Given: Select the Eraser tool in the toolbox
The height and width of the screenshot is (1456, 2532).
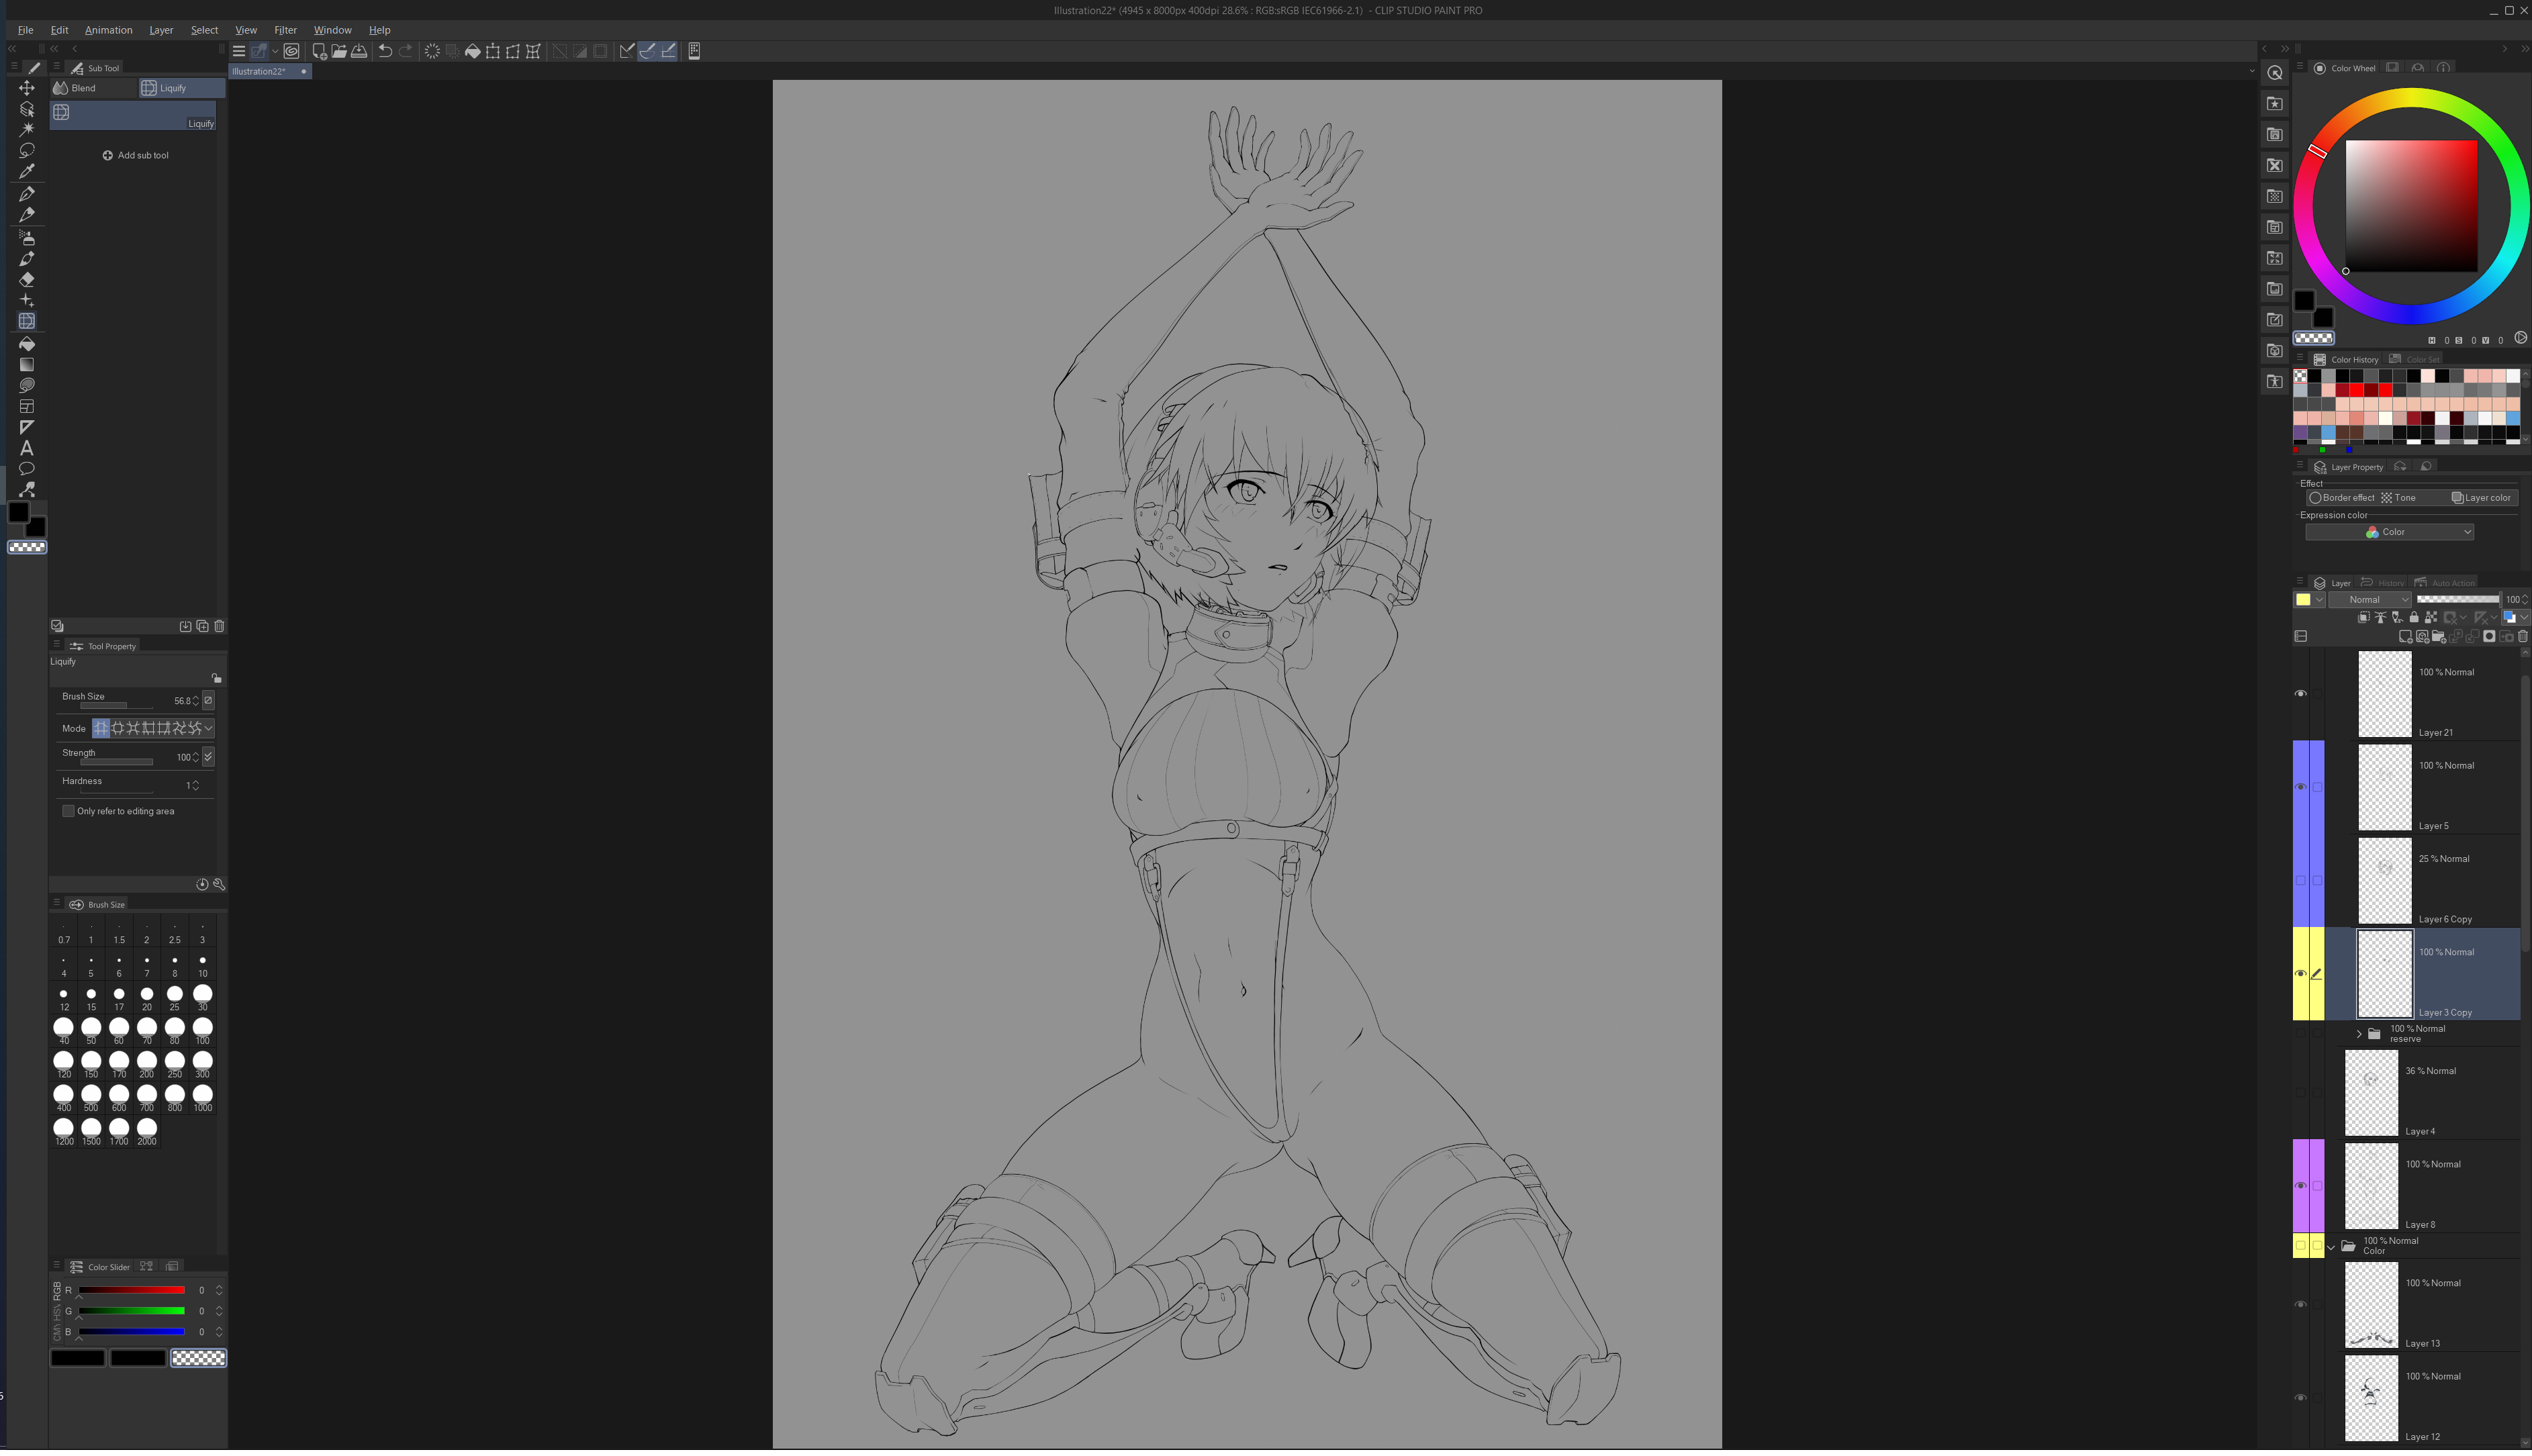Looking at the screenshot, I should [27, 280].
